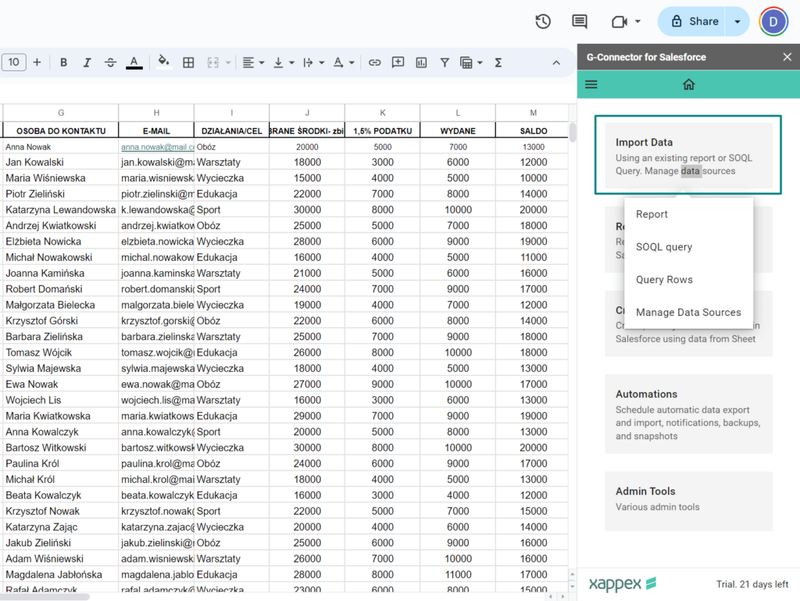Expand the vertical align dropdown arrow
This screenshot has height=601, width=800.
point(292,62)
